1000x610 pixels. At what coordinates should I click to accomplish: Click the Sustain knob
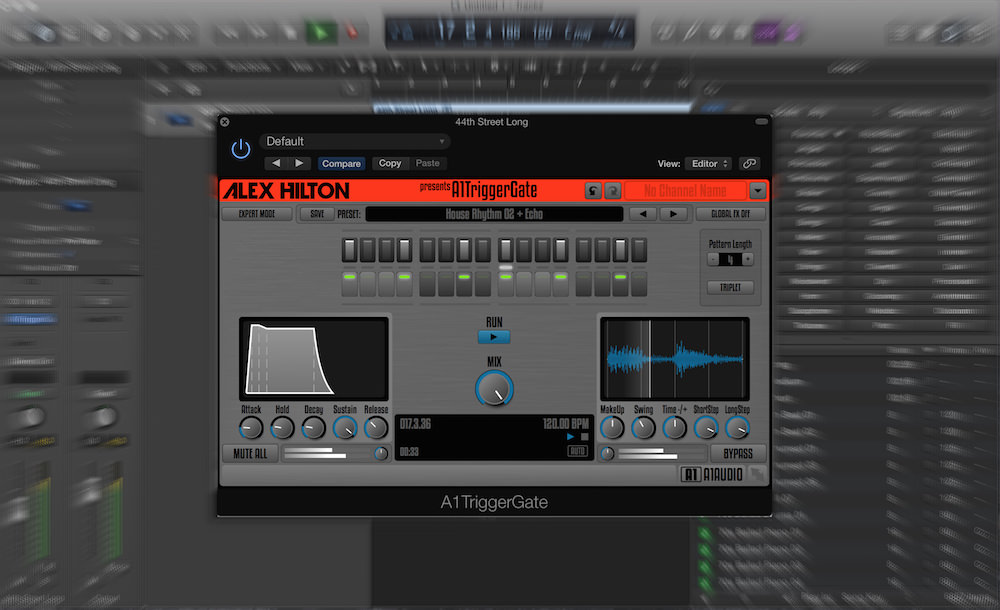point(345,428)
